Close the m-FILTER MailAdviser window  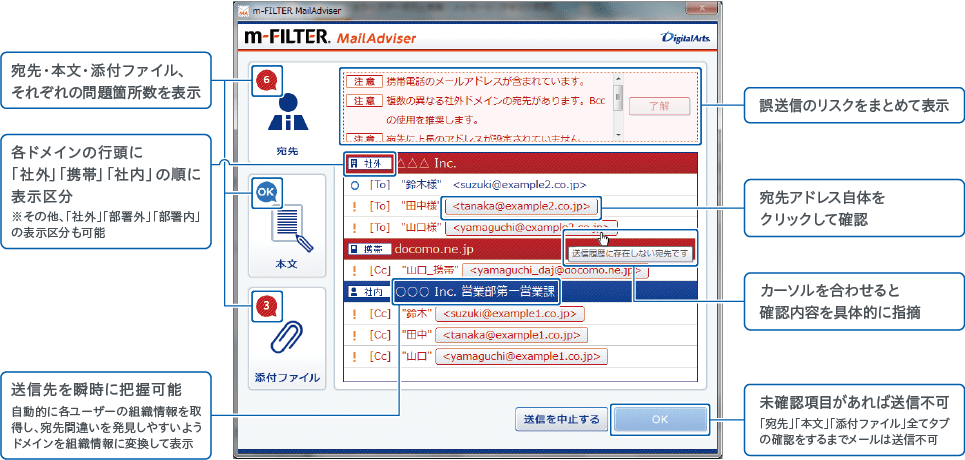tap(702, 9)
